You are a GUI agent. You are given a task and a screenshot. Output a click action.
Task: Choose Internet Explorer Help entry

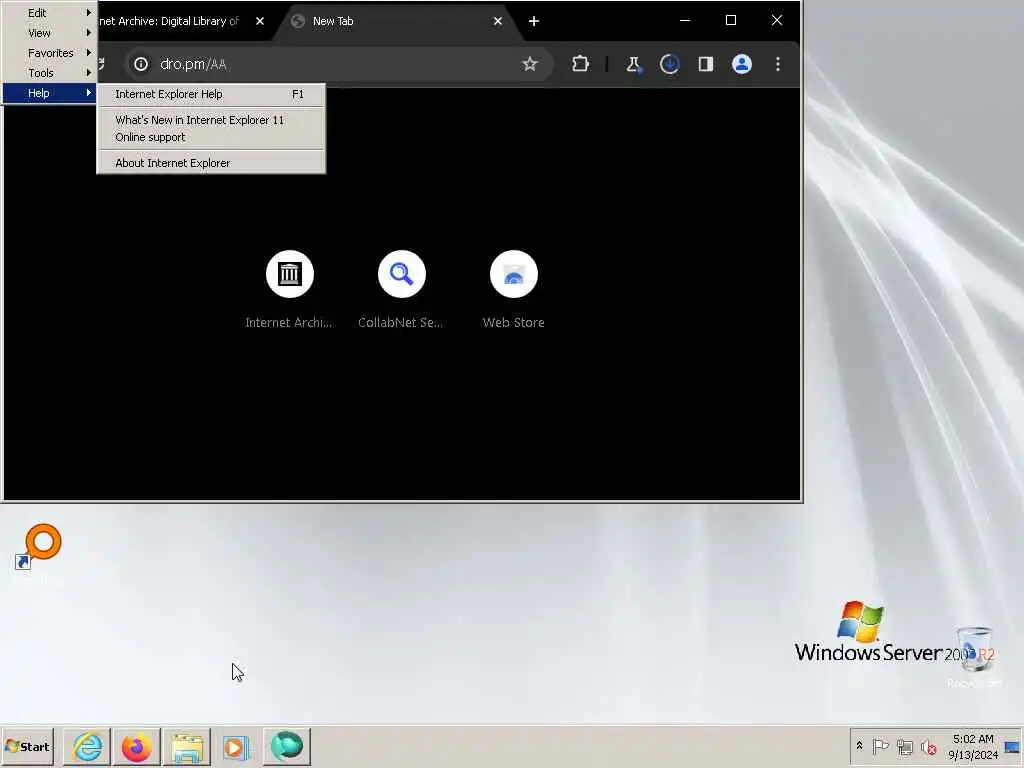point(210,94)
